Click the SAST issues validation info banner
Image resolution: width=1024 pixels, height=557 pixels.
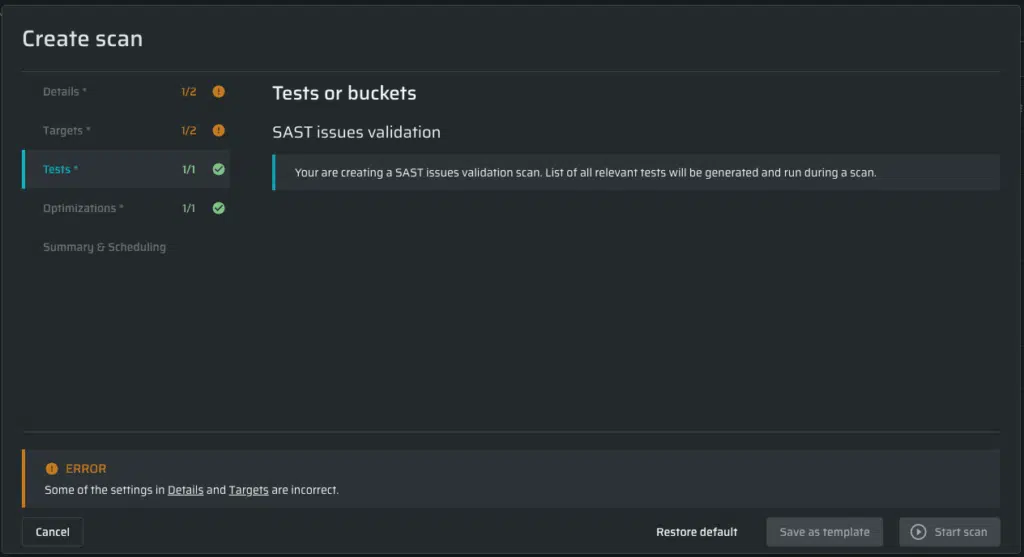pos(635,172)
